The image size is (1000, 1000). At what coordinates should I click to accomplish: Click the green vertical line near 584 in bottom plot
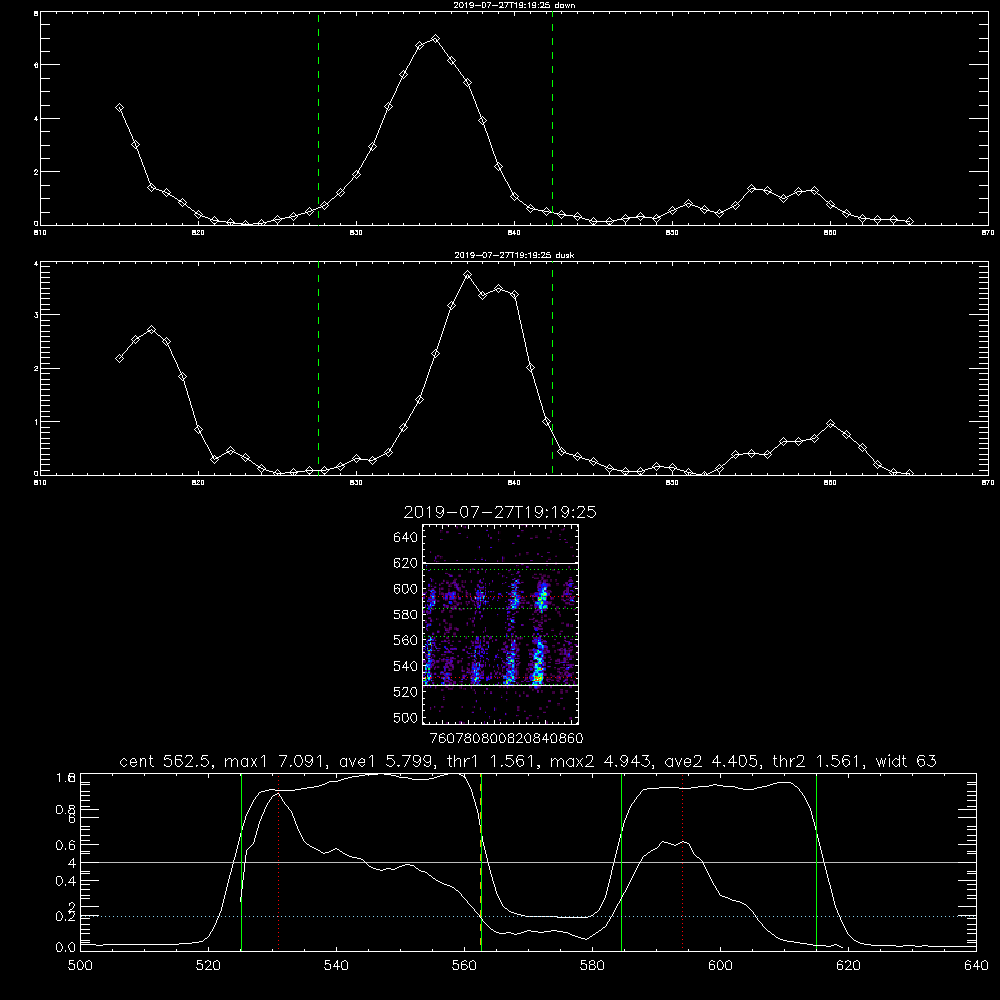[621, 861]
